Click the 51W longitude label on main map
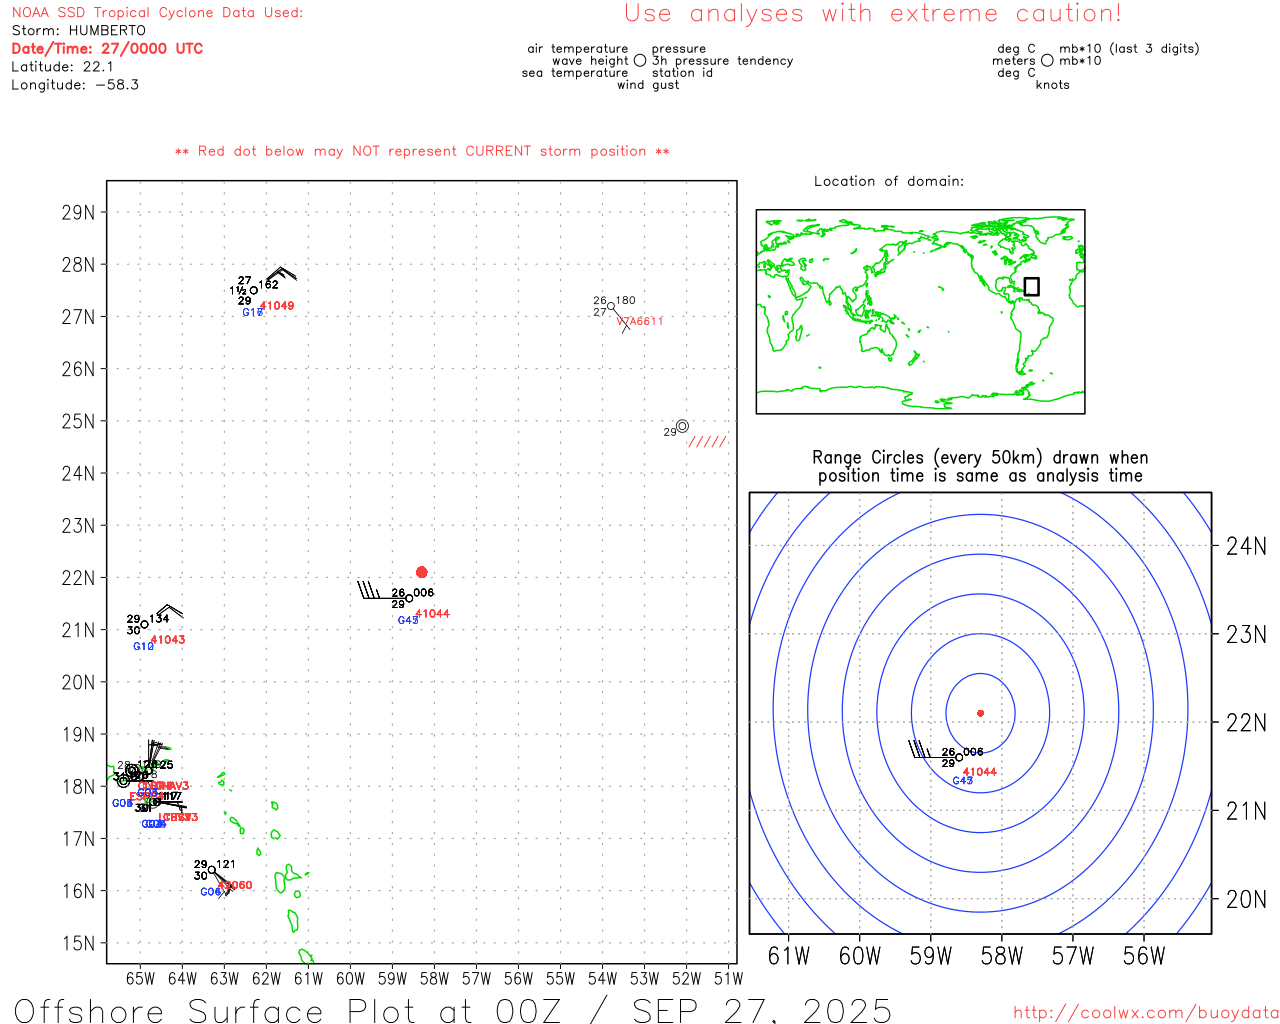Screen dimensions: 1280x1024 tap(729, 979)
